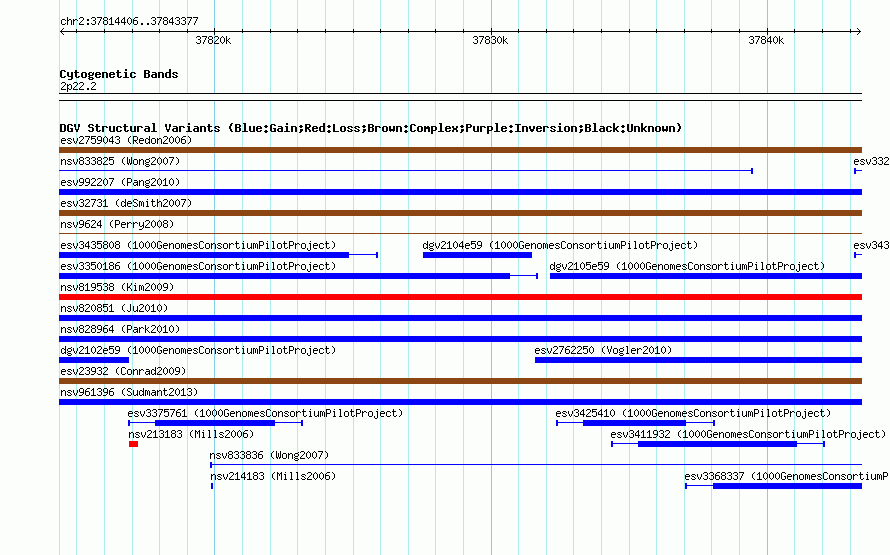The image size is (890, 555).
Task: Select the blue esv992207 gain bar
Action: (460, 192)
